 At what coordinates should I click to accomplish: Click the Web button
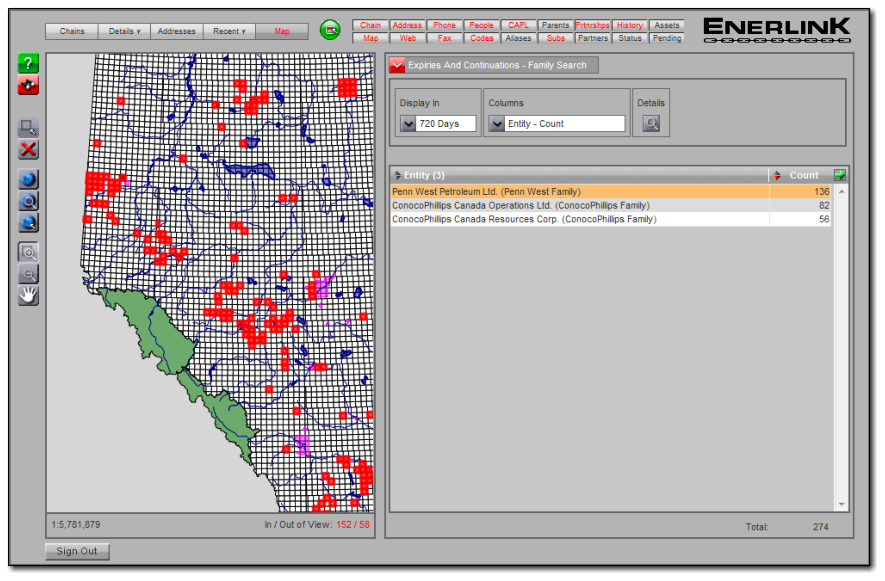(x=407, y=38)
